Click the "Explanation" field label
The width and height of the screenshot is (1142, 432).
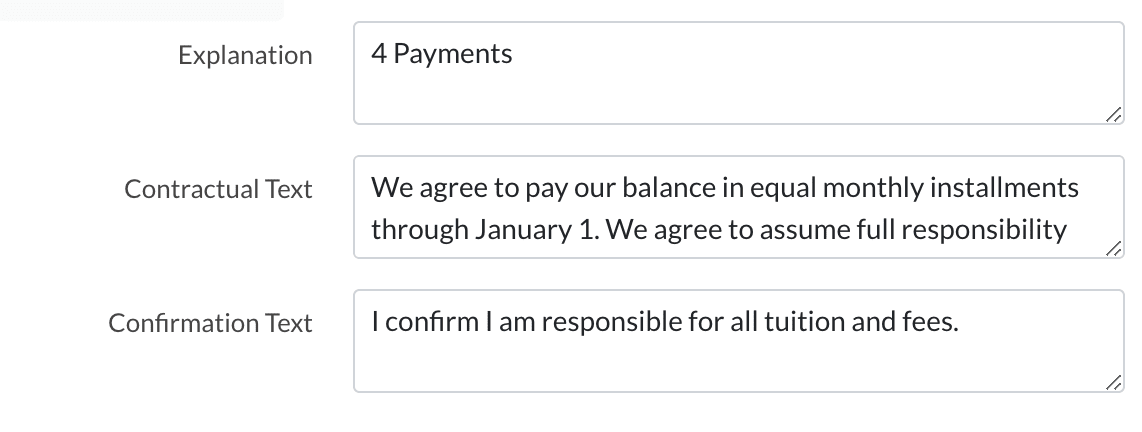tap(245, 56)
